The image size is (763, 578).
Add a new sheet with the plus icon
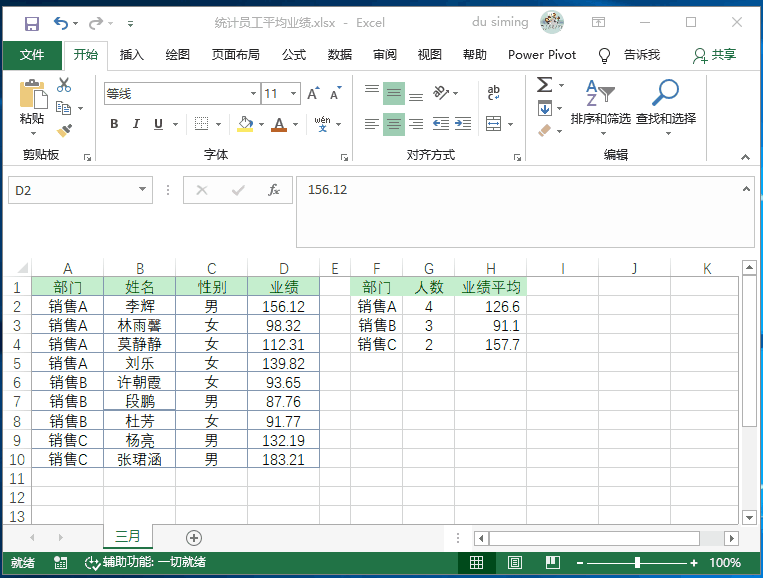(x=194, y=538)
